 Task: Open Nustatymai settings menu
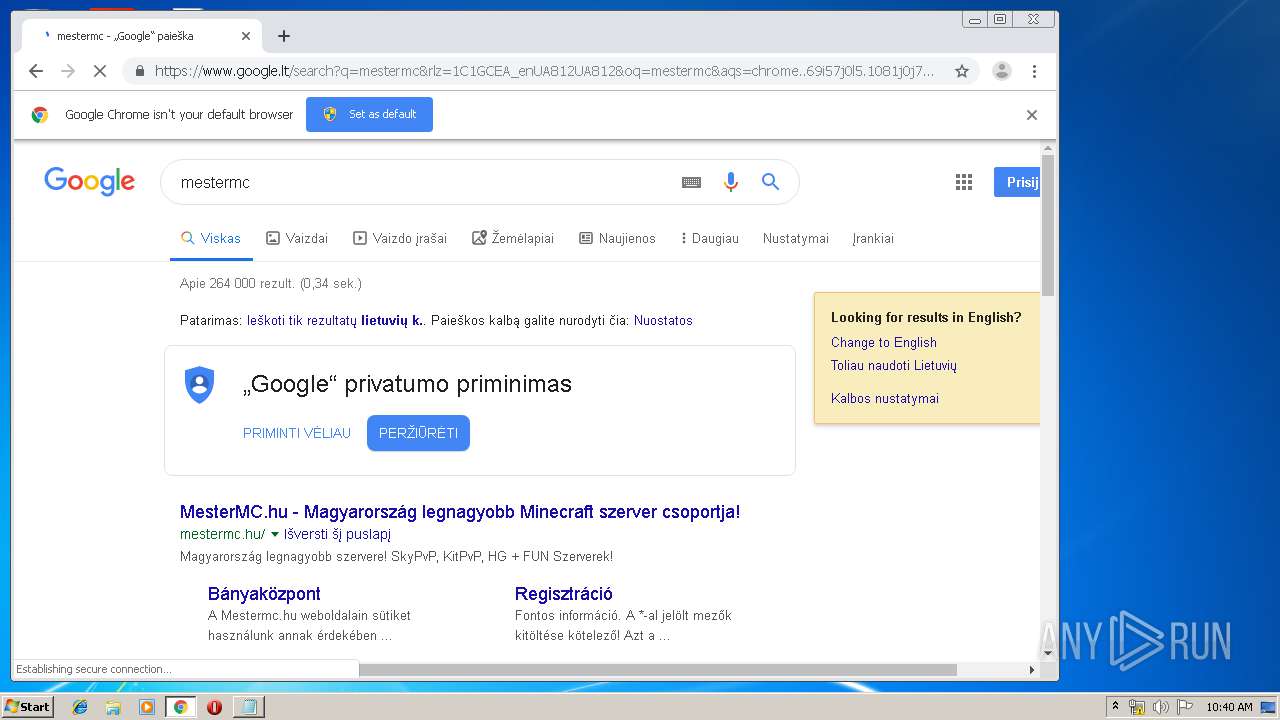(796, 238)
